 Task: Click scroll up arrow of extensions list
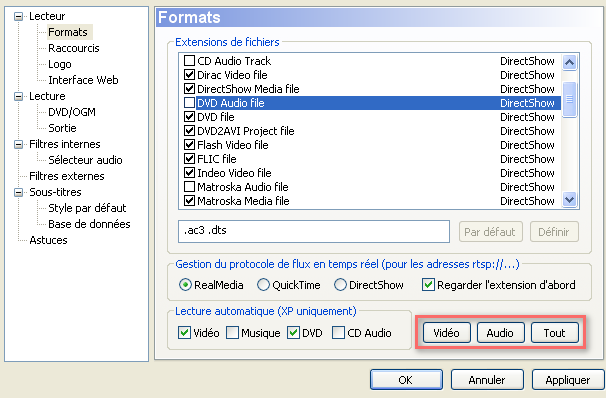click(569, 63)
